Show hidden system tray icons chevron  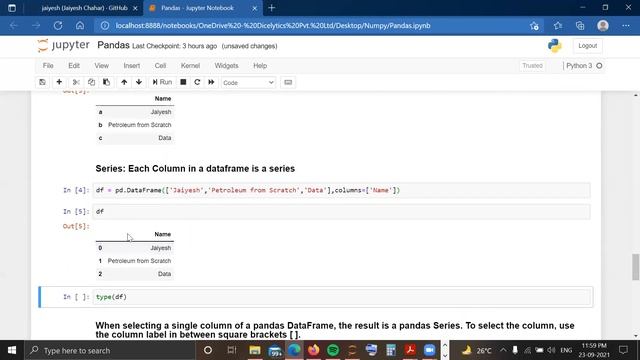503,350
